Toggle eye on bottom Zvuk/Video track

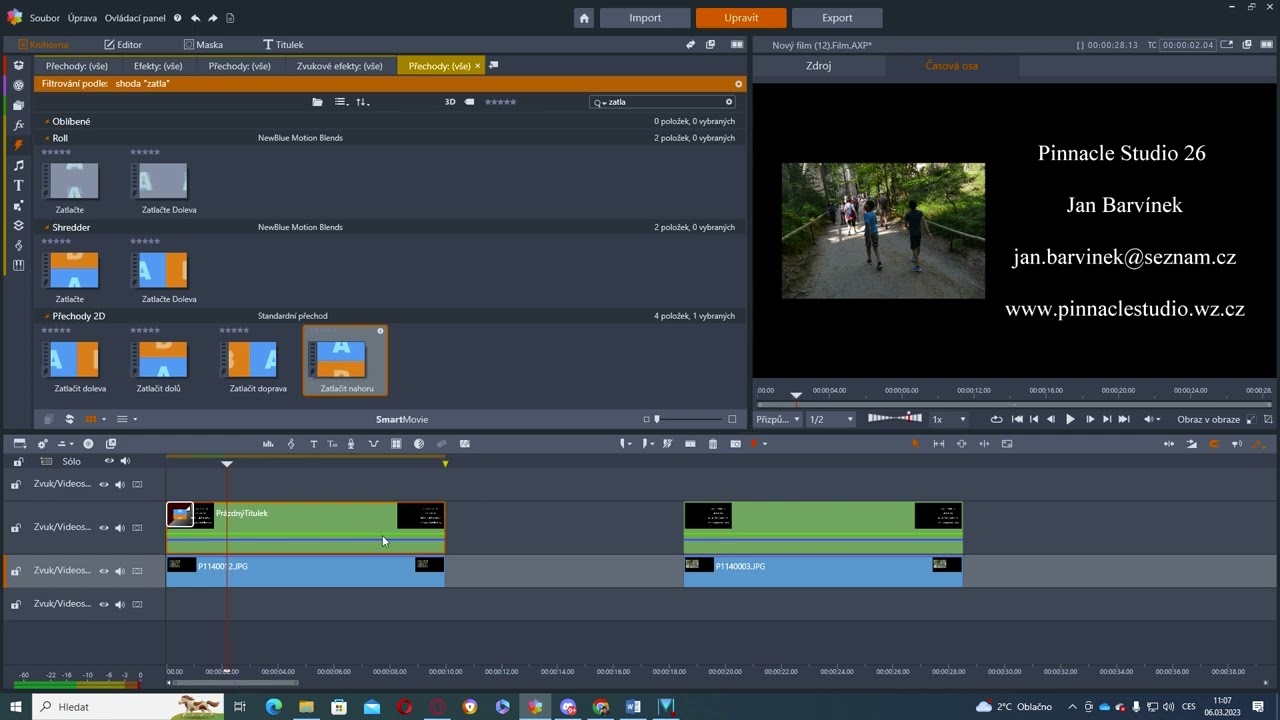103,604
